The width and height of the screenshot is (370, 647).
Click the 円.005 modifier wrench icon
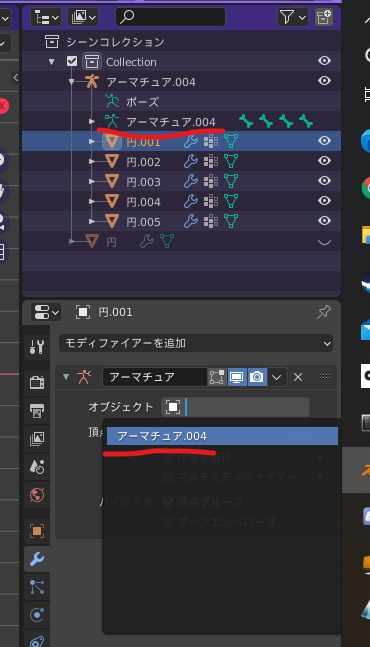click(x=191, y=221)
